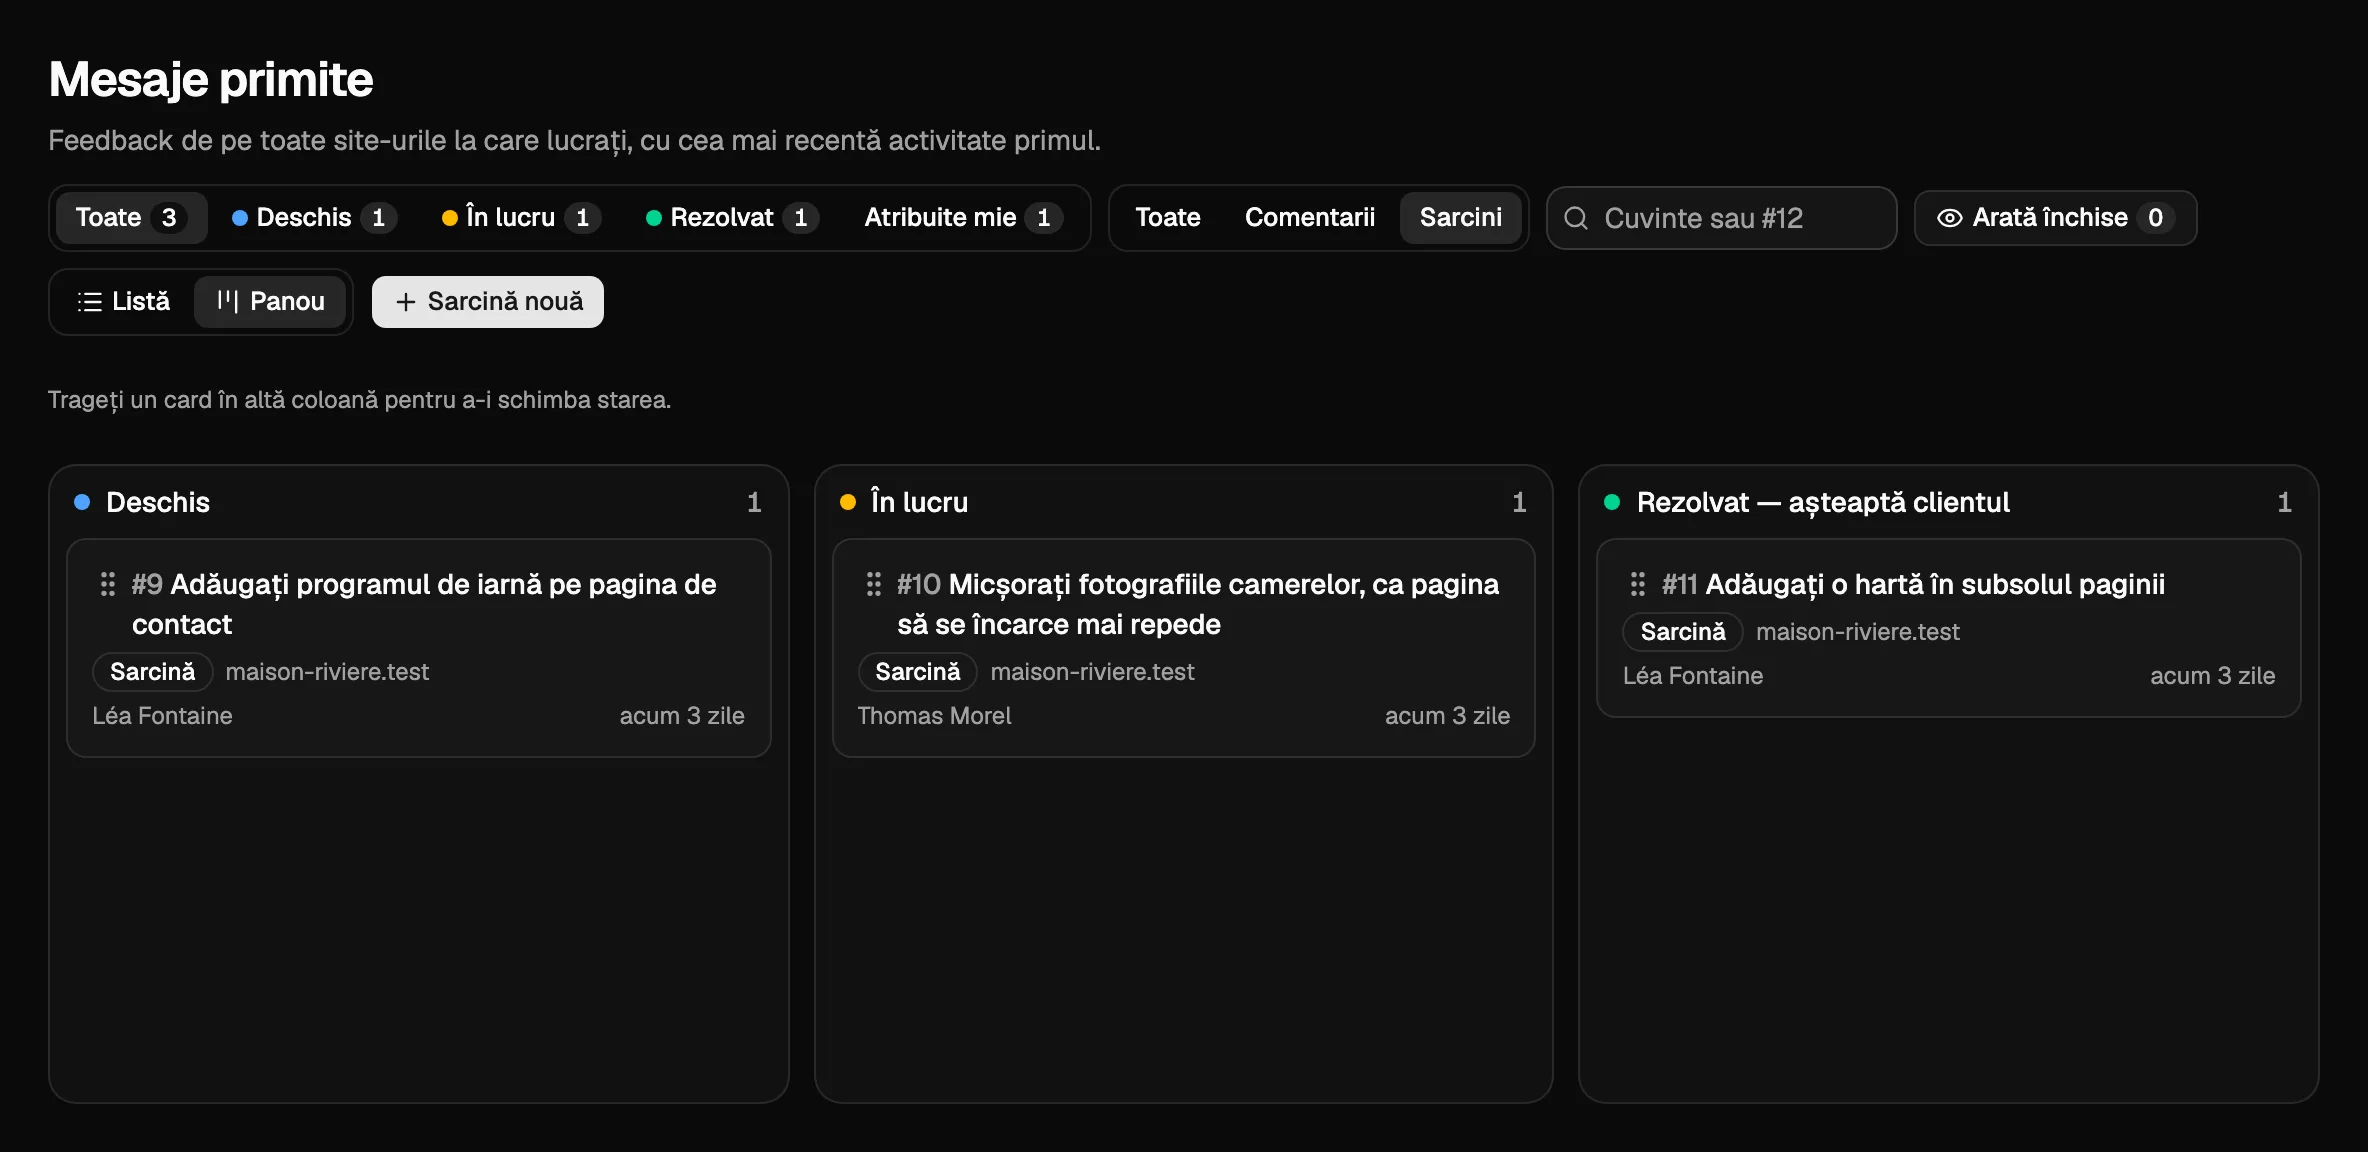This screenshot has height=1152, width=2368.
Task: Show items in Atribuite mie
Action: coord(962,218)
